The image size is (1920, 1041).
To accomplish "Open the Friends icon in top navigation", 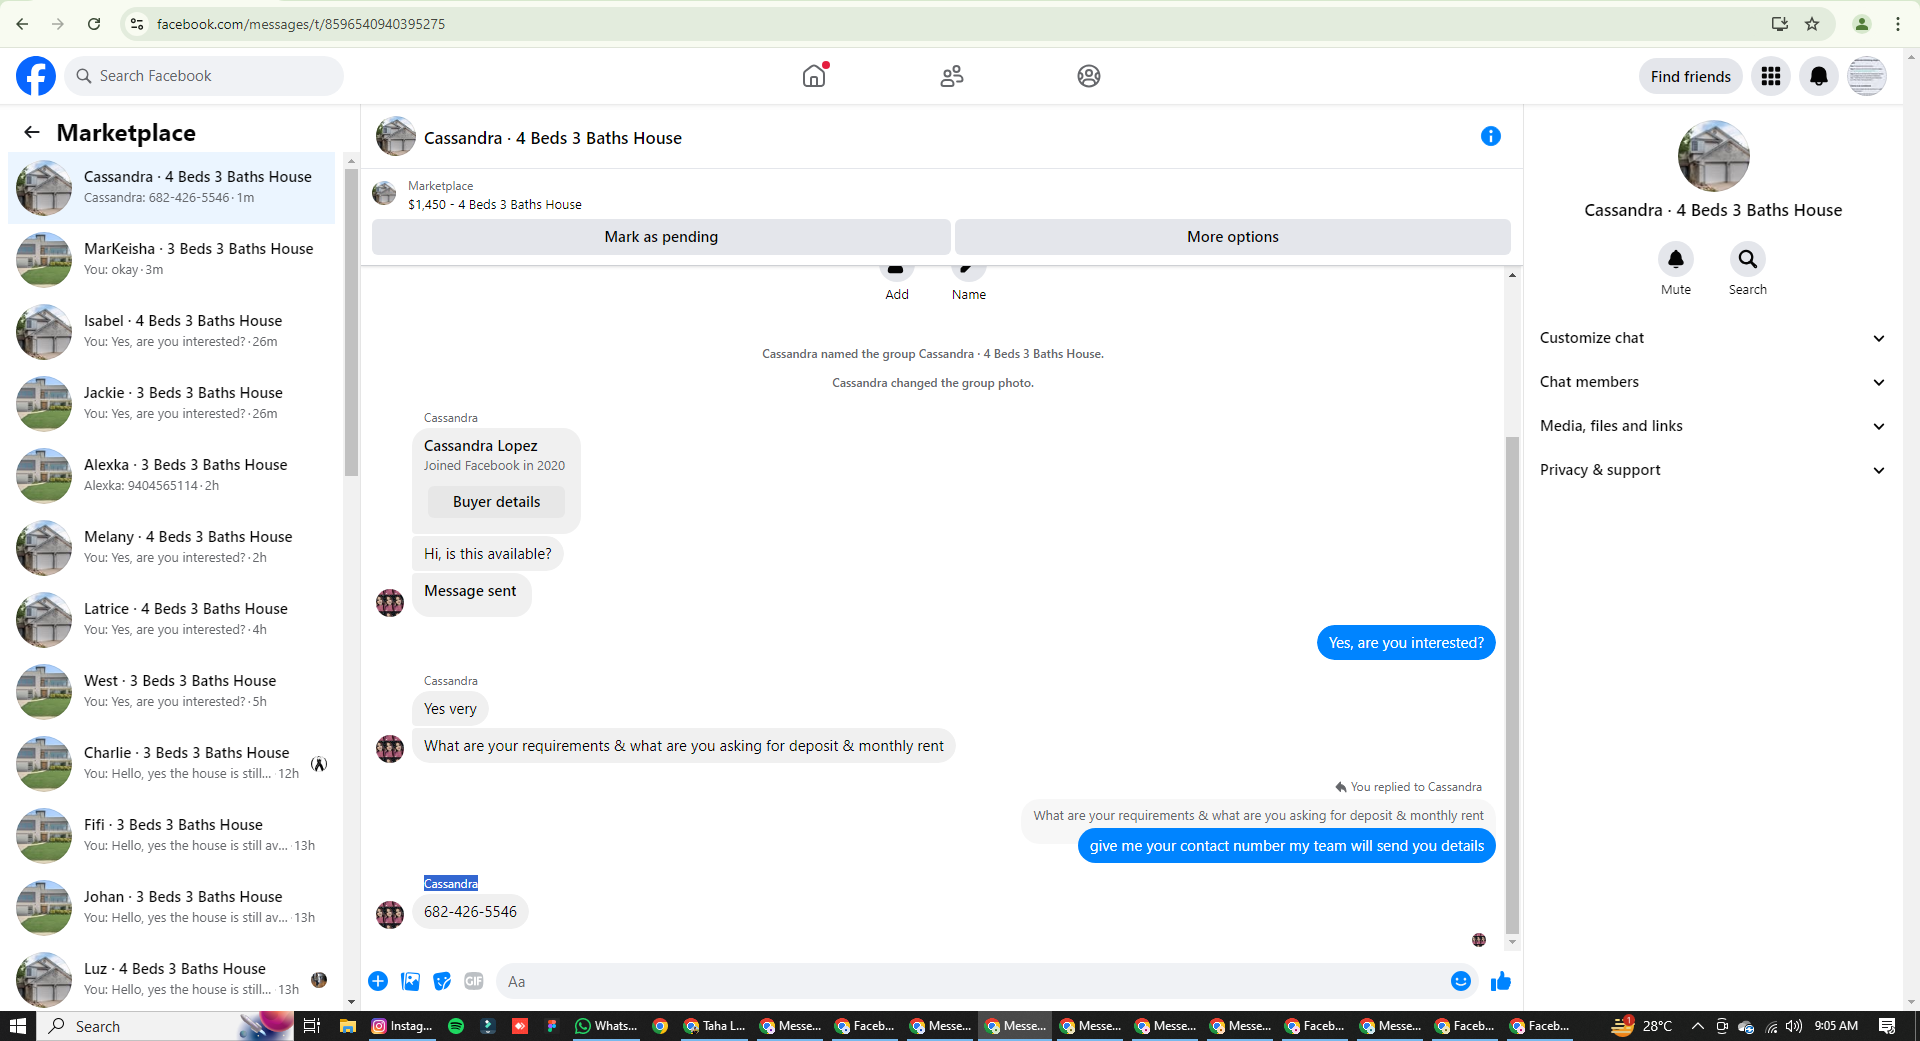I will [x=952, y=76].
